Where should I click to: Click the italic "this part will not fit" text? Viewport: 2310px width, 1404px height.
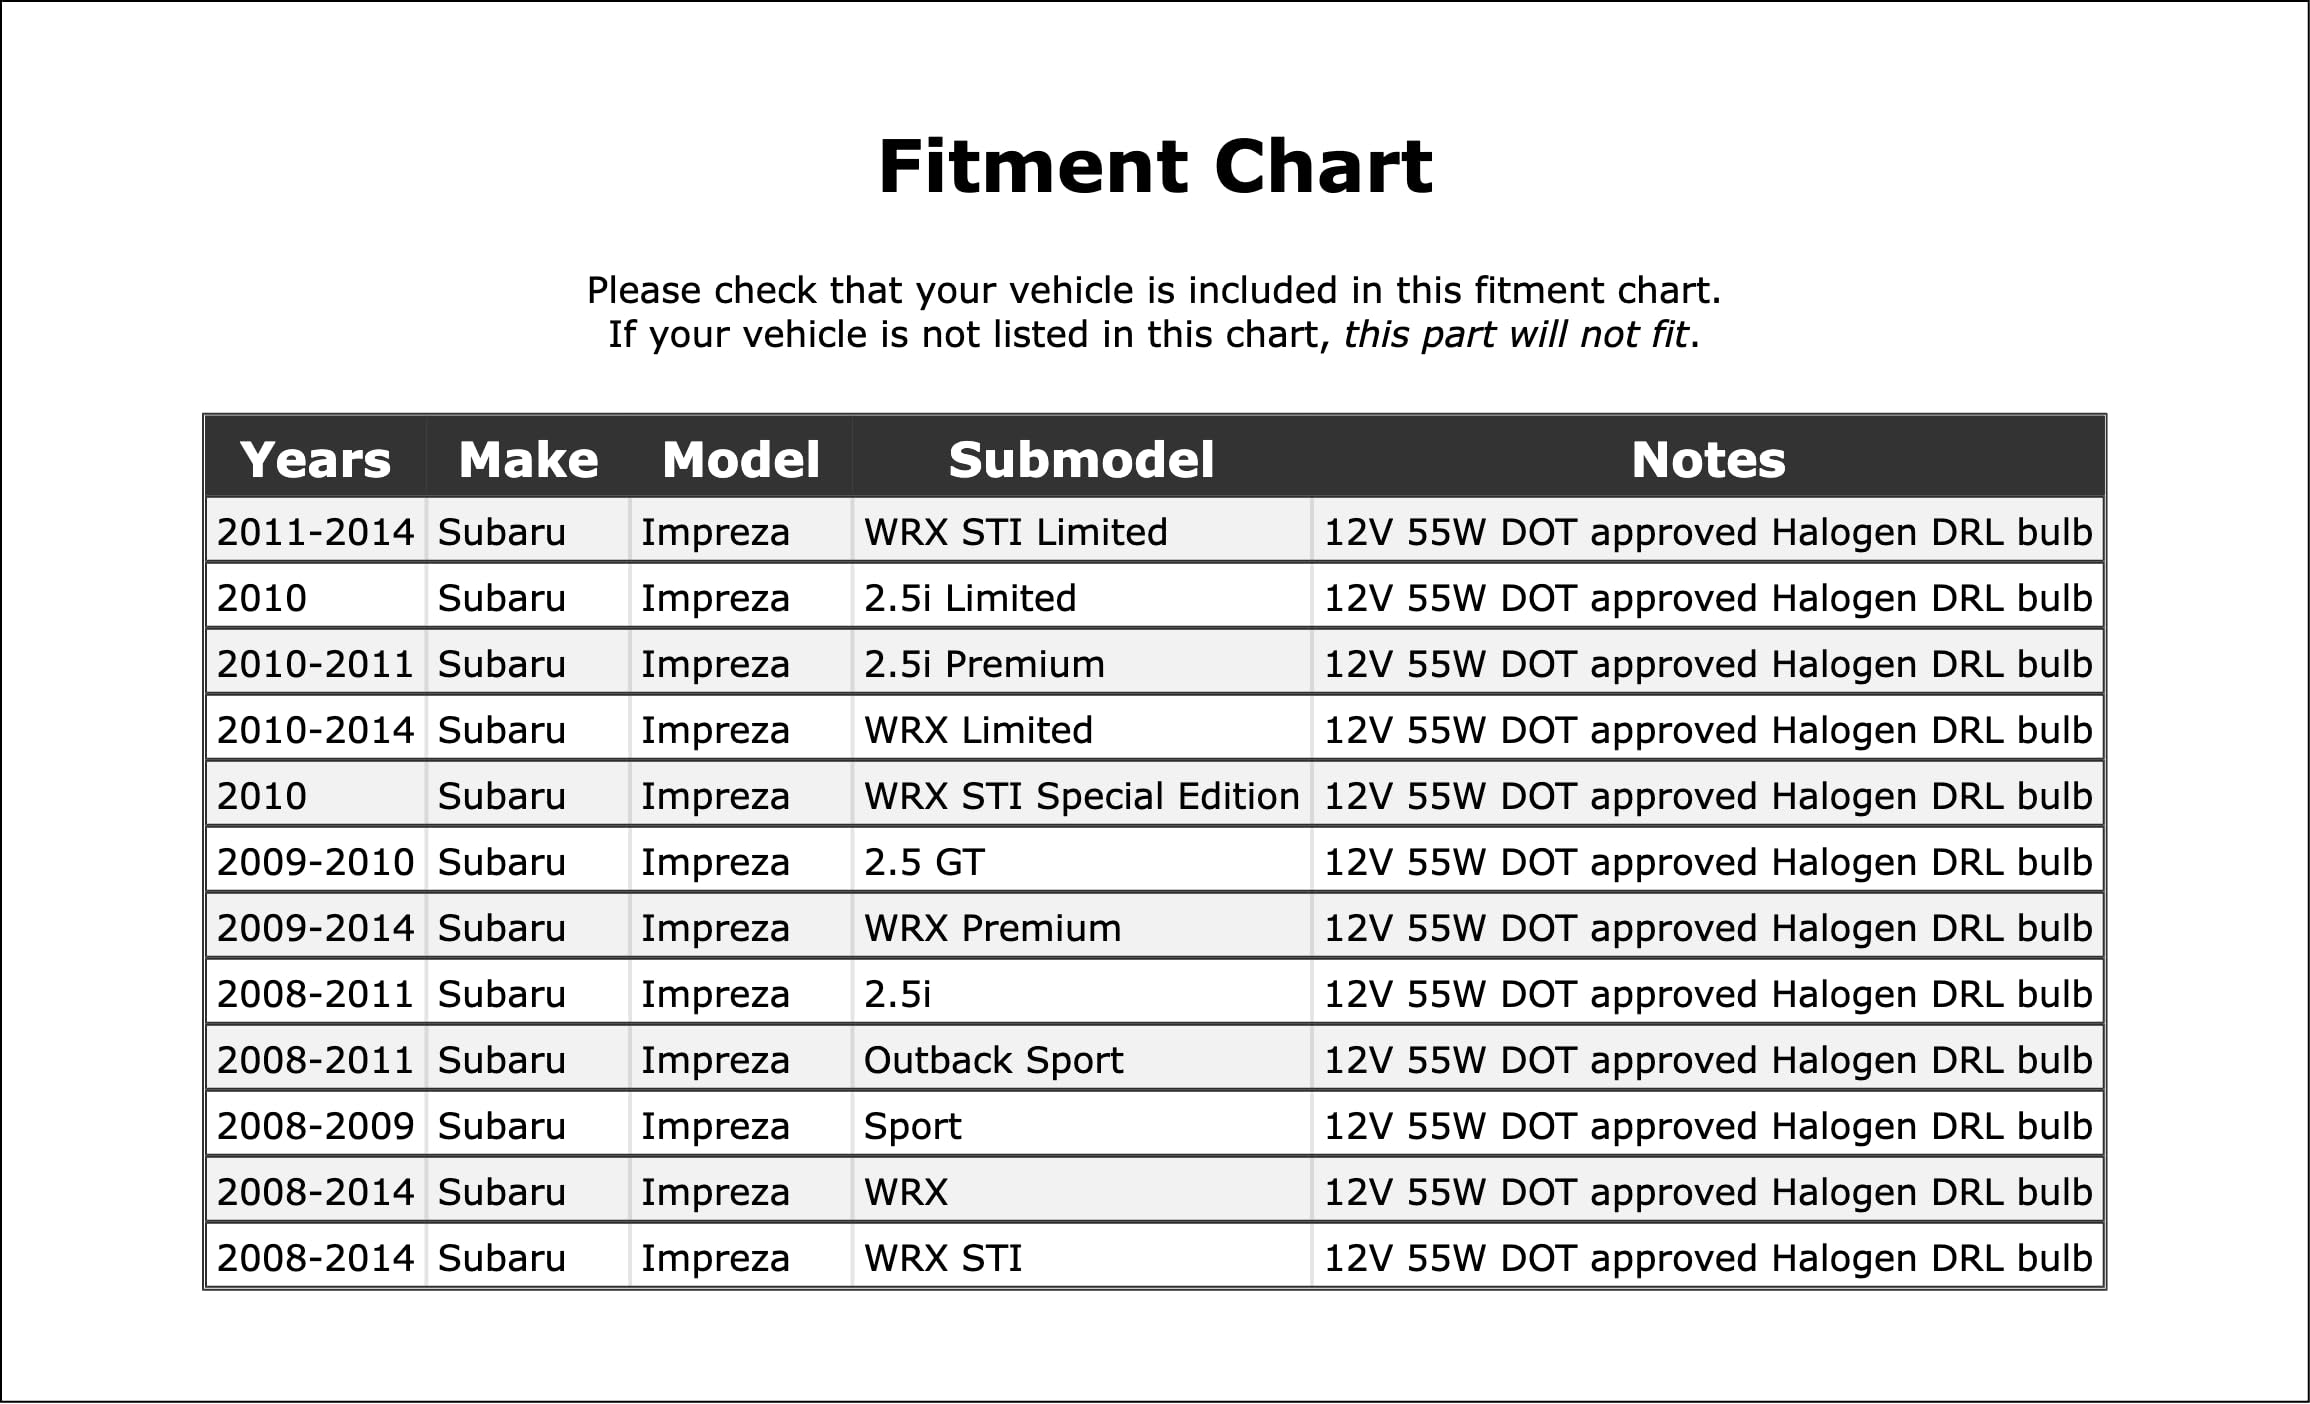coord(1515,334)
